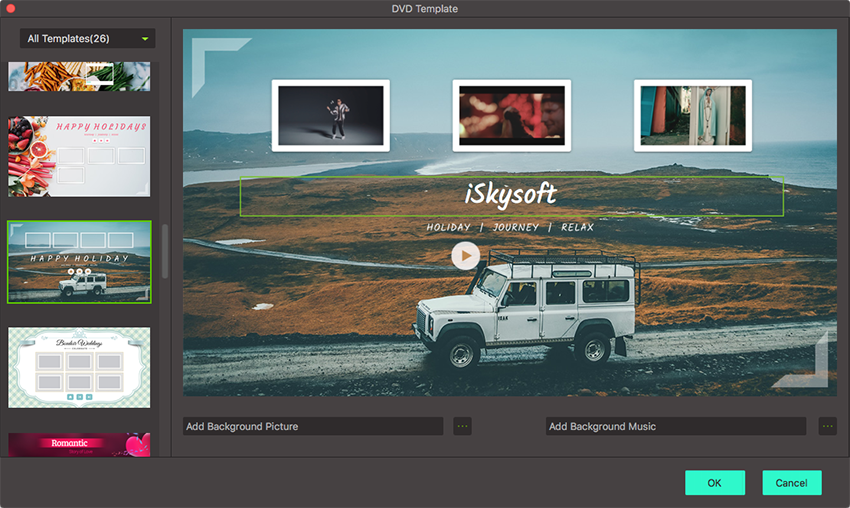Click the Add Background Picture field

point(313,426)
